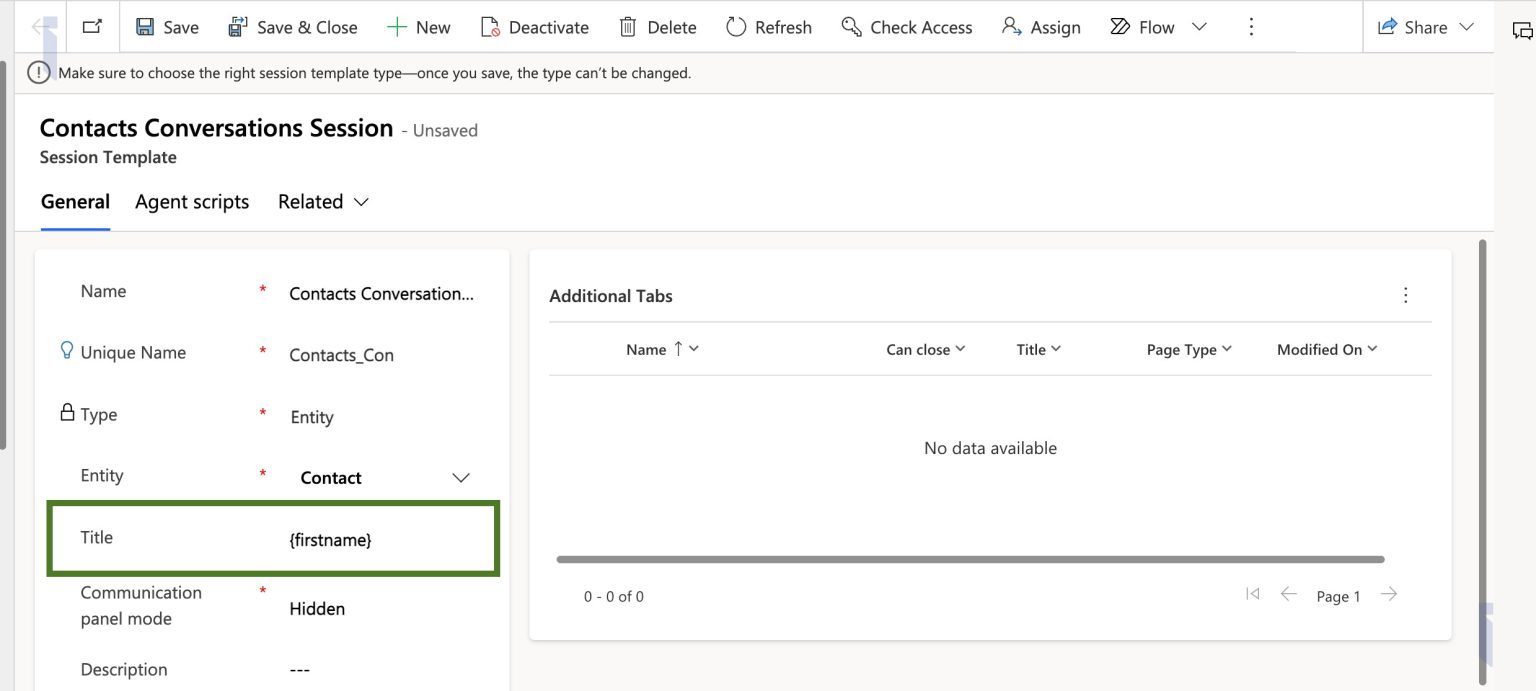The width and height of the screenshot is (1536, 691).
Task: Click the Save icon in command bar
Action: click(x=145, y=27)
